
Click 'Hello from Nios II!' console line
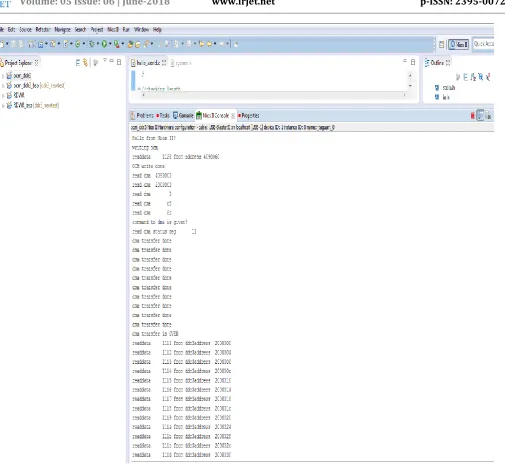(154, 138)
